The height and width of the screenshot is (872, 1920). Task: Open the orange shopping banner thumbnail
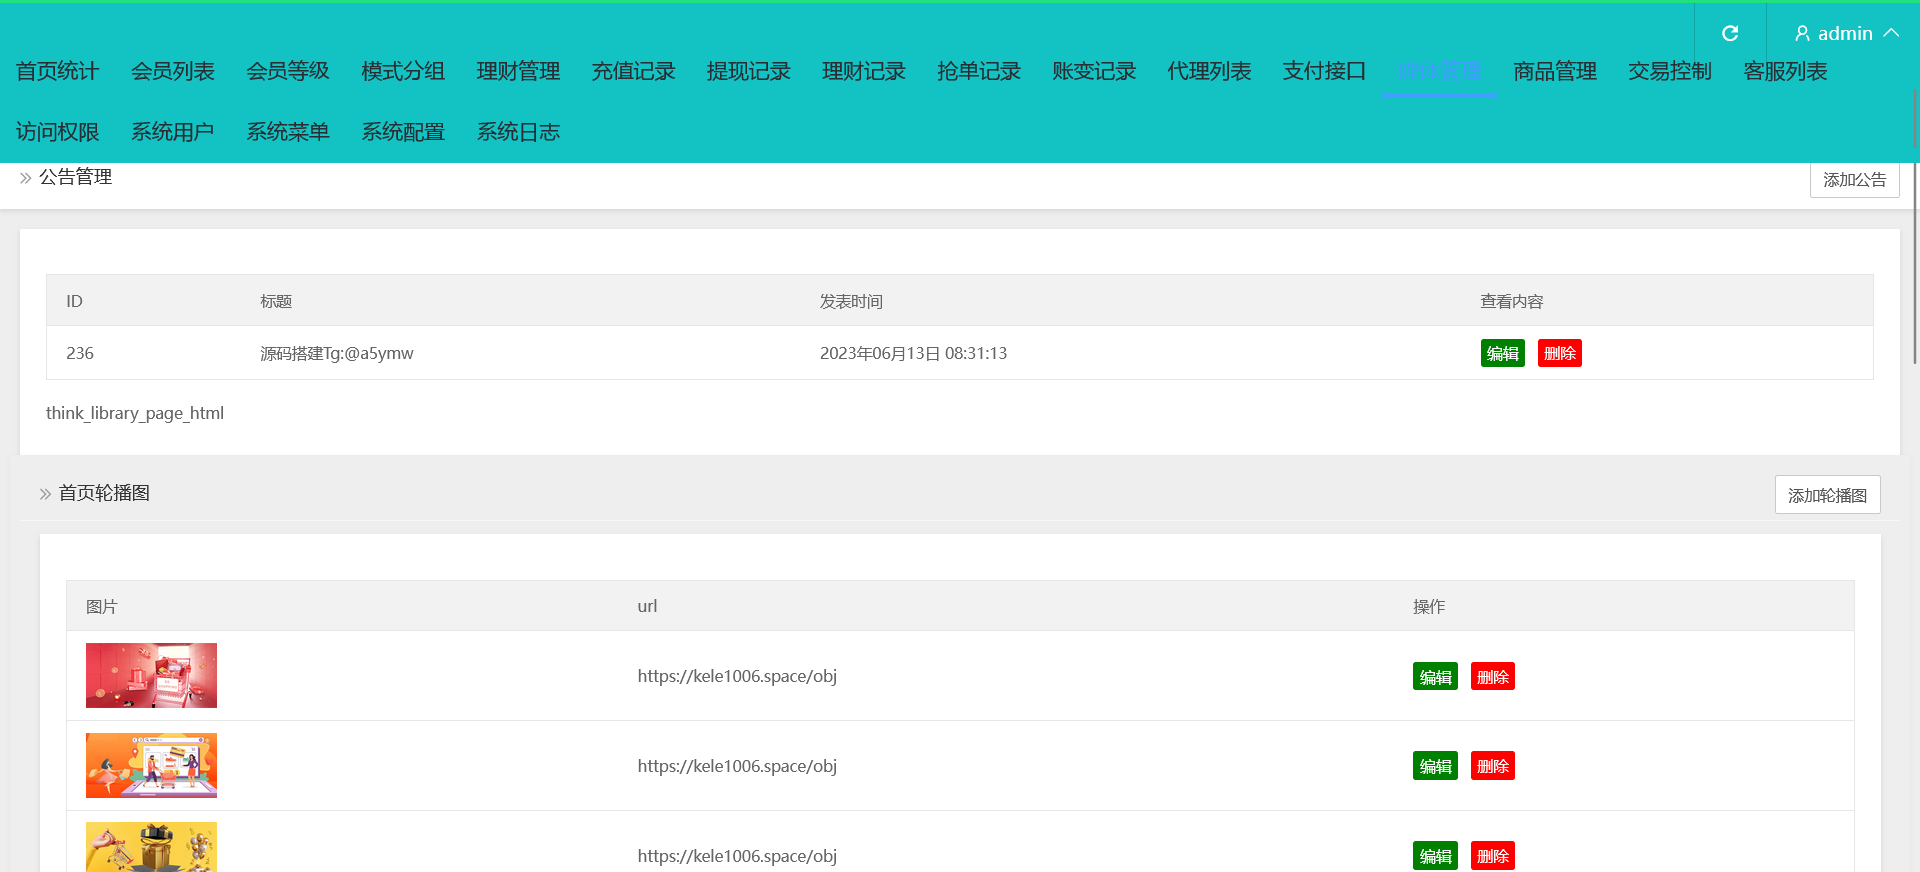(x=151, y=766)
